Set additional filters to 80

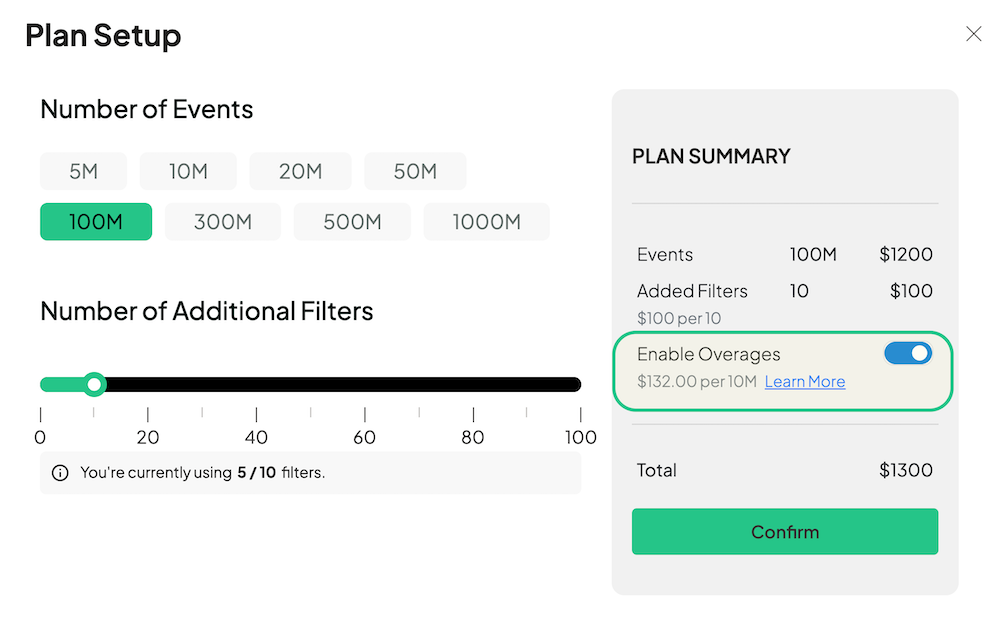click(x=473, y=385)
